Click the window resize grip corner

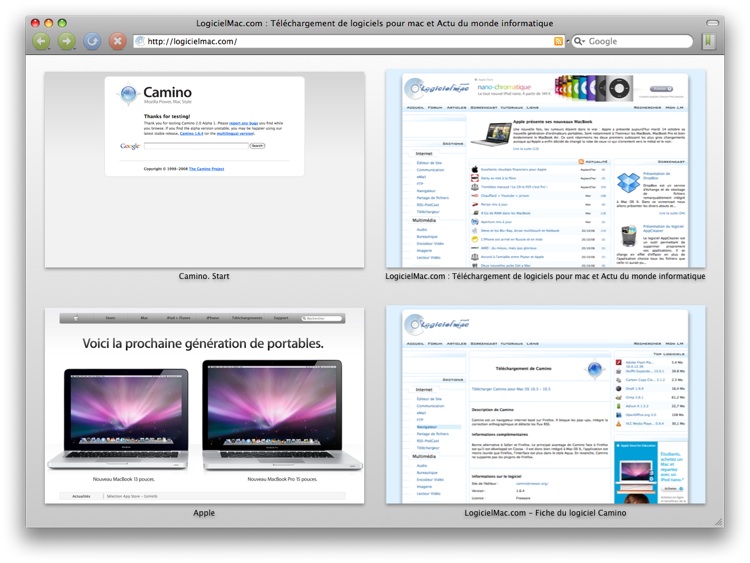point(718,522)
